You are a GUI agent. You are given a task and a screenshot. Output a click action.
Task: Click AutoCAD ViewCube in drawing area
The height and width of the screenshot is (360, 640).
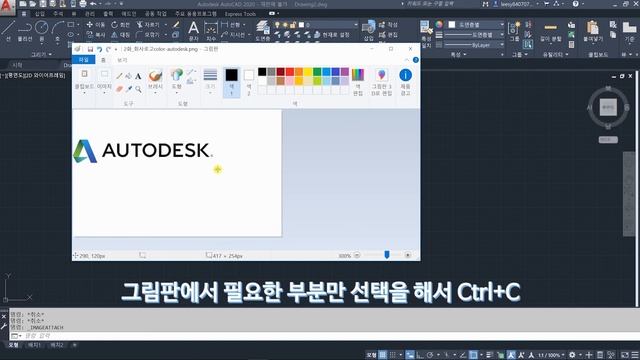click(608, 107)
